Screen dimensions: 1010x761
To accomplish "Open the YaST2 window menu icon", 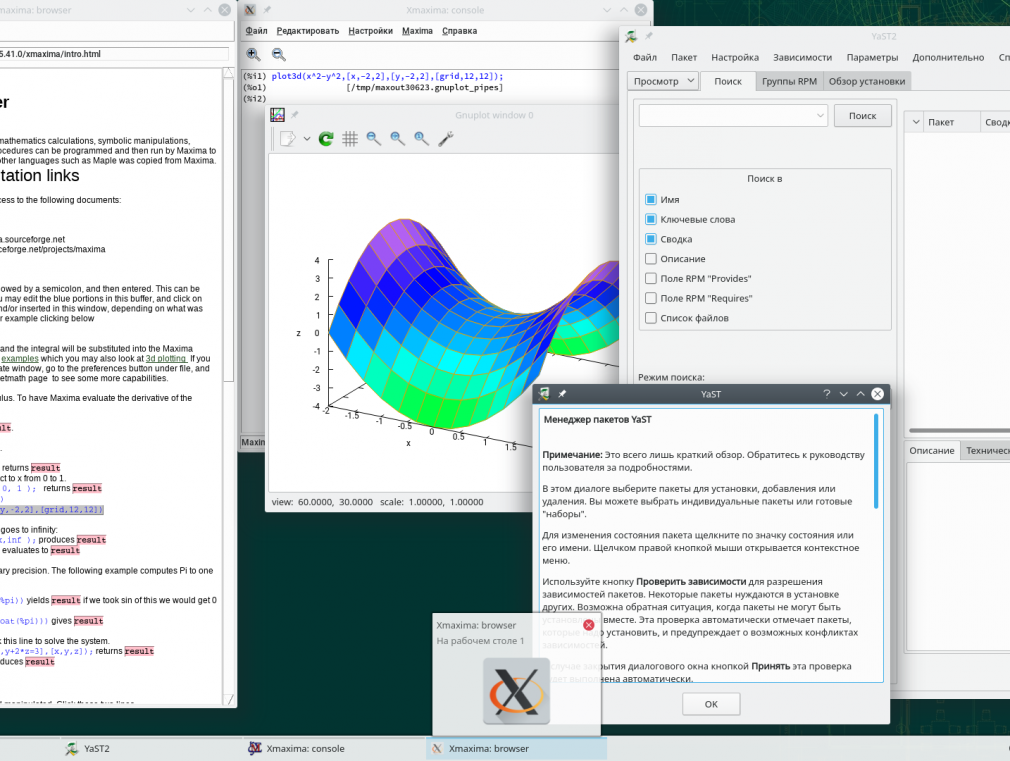I will [631, 37].
